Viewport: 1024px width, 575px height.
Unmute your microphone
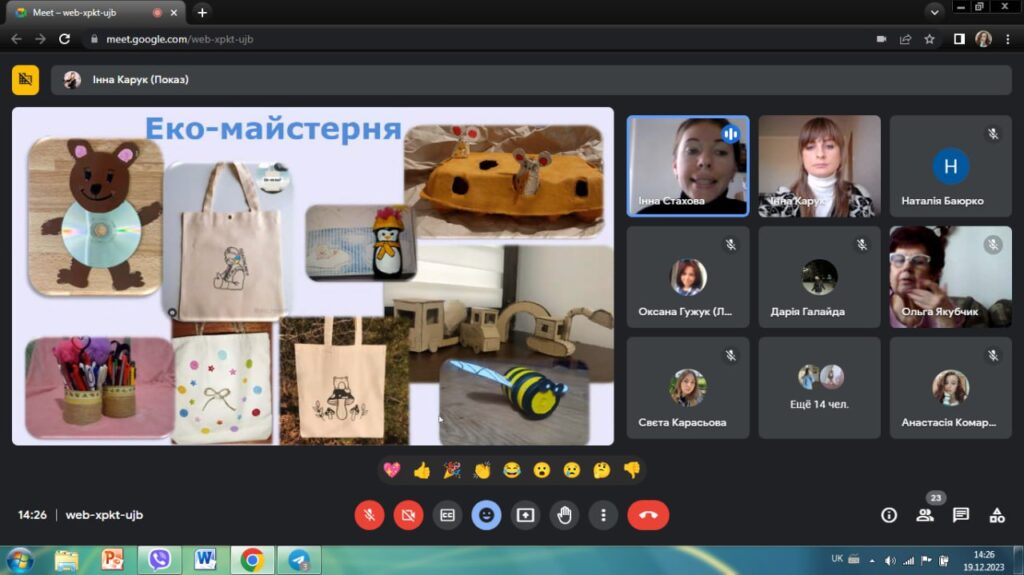click(x=370, y=515)
